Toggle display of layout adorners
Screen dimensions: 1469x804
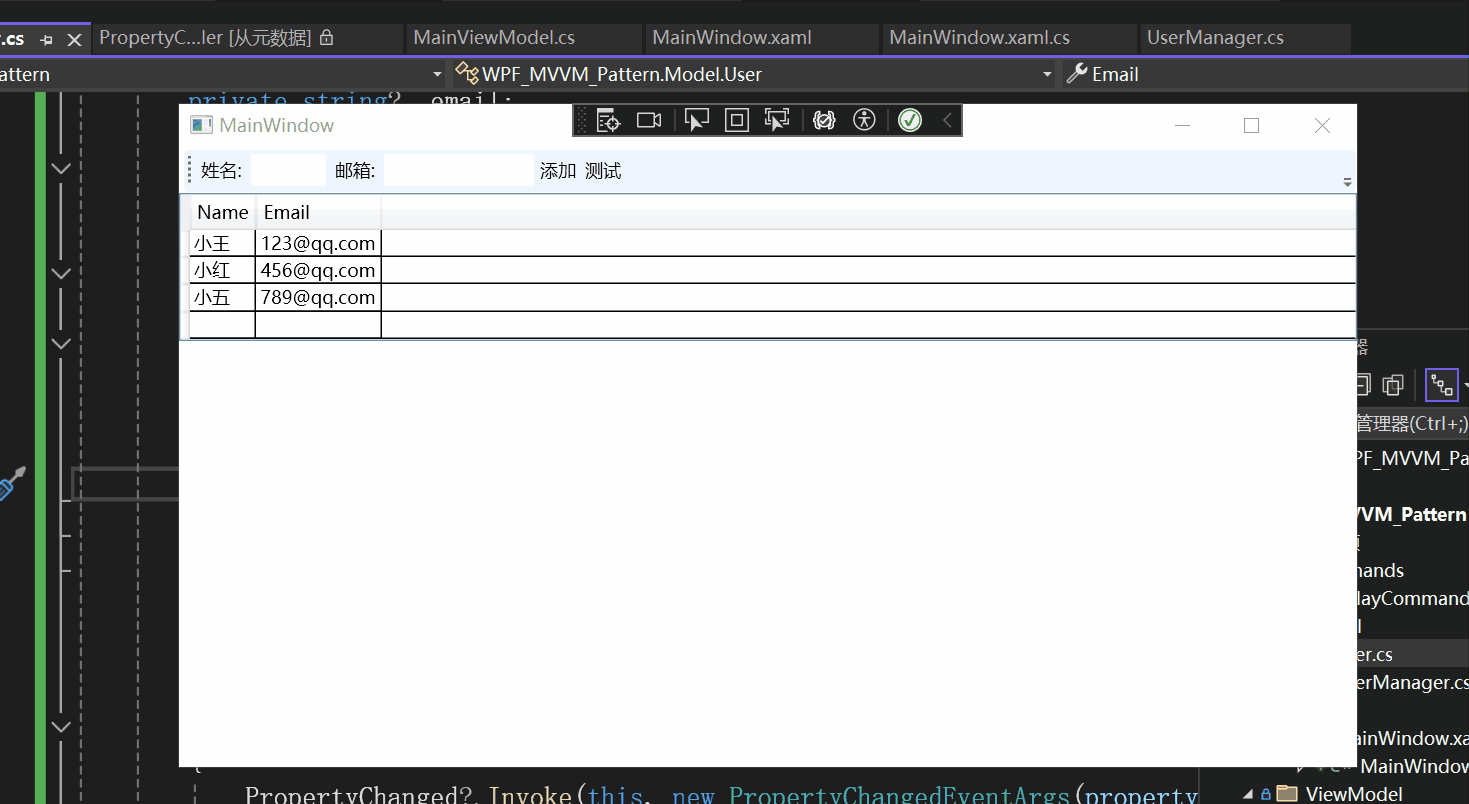pos(736,119)
